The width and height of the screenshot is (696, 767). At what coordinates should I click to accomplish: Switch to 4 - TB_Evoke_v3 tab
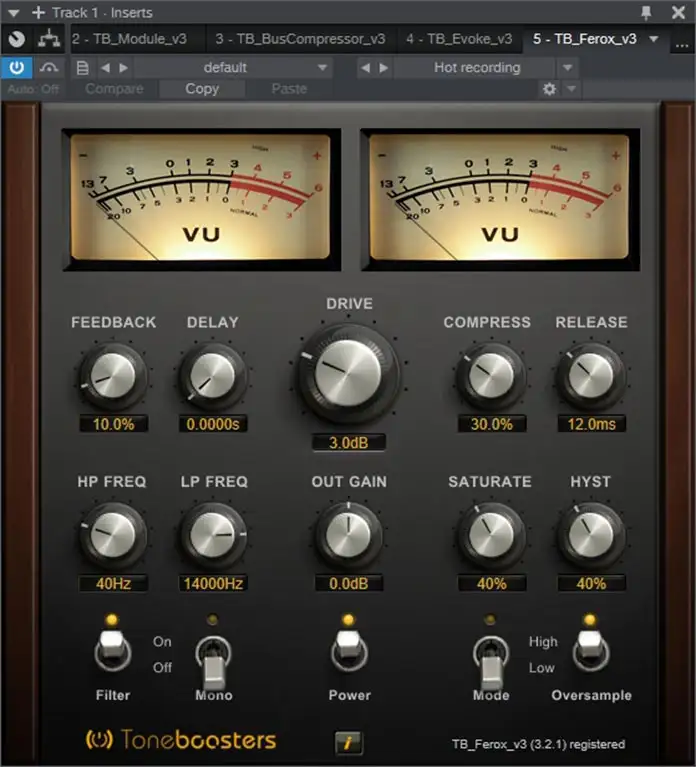(x=459, y=39)
